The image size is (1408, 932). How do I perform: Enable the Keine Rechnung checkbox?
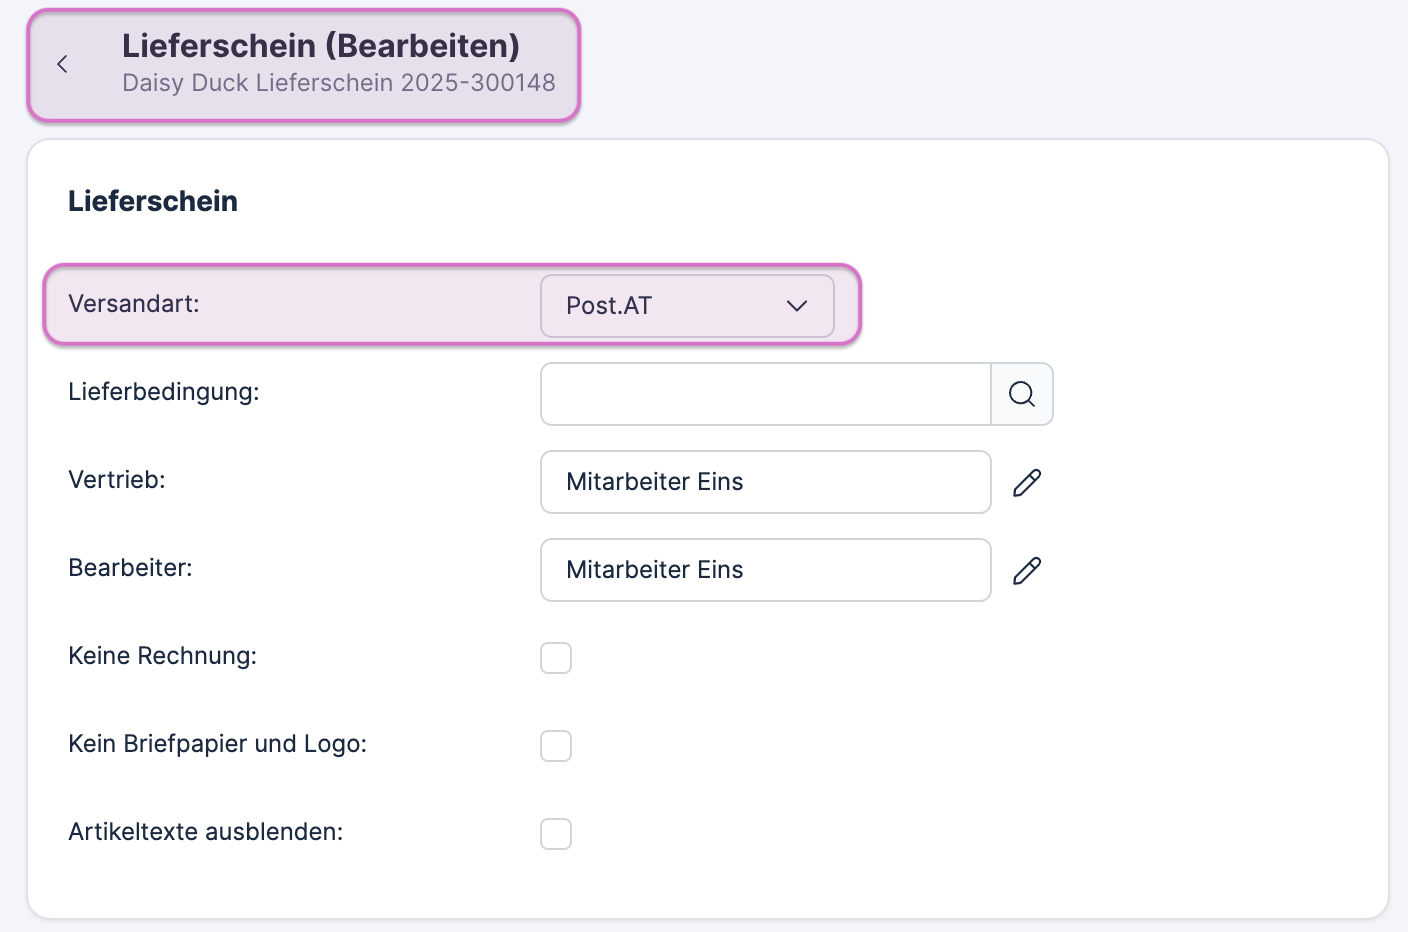coord(556,658)
